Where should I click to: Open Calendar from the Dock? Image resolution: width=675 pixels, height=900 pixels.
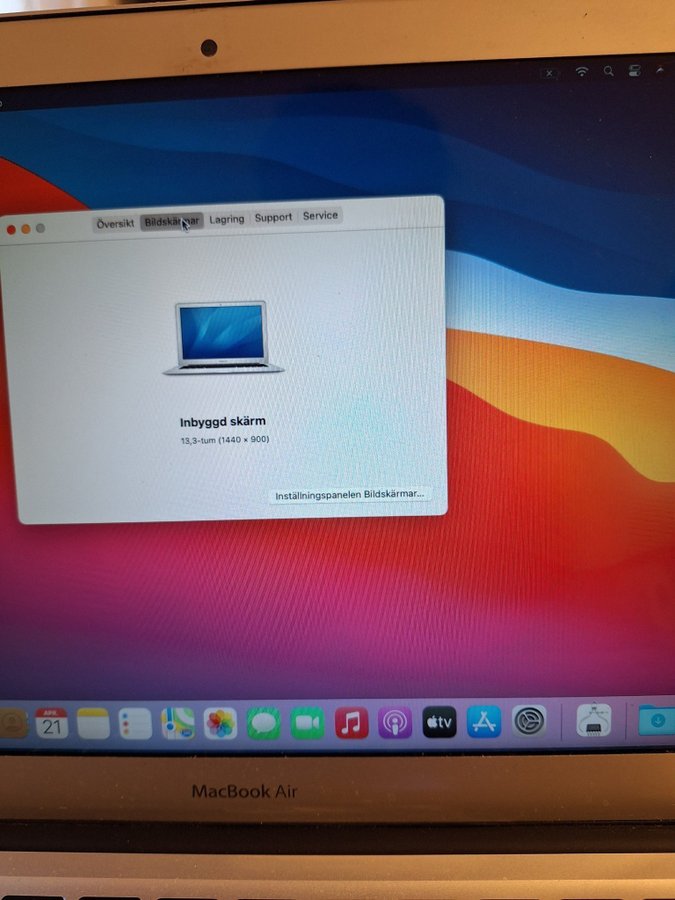(x=52, y=724)
